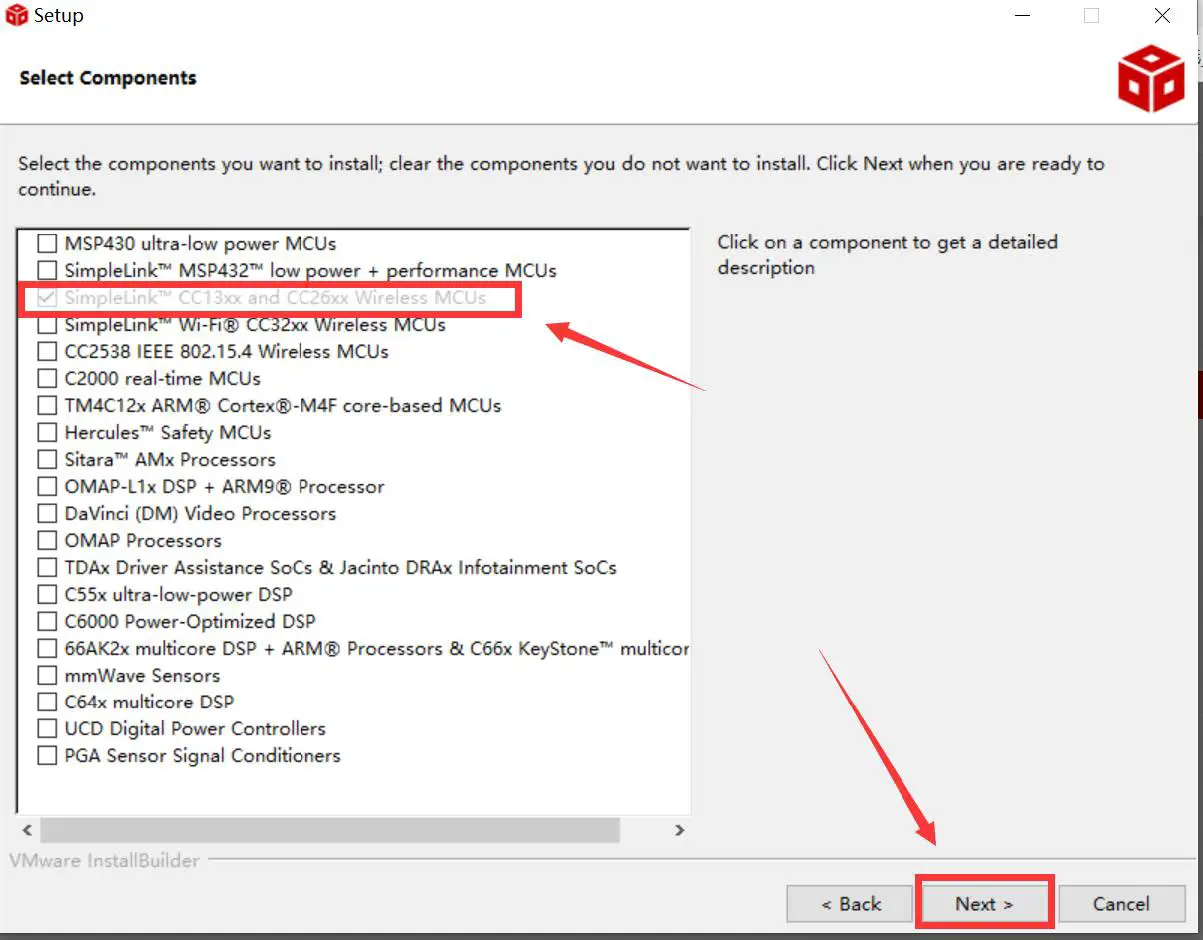Click the red cube logo in header
This screenshot has width=1203, height=940.
tap(1151, 78)
